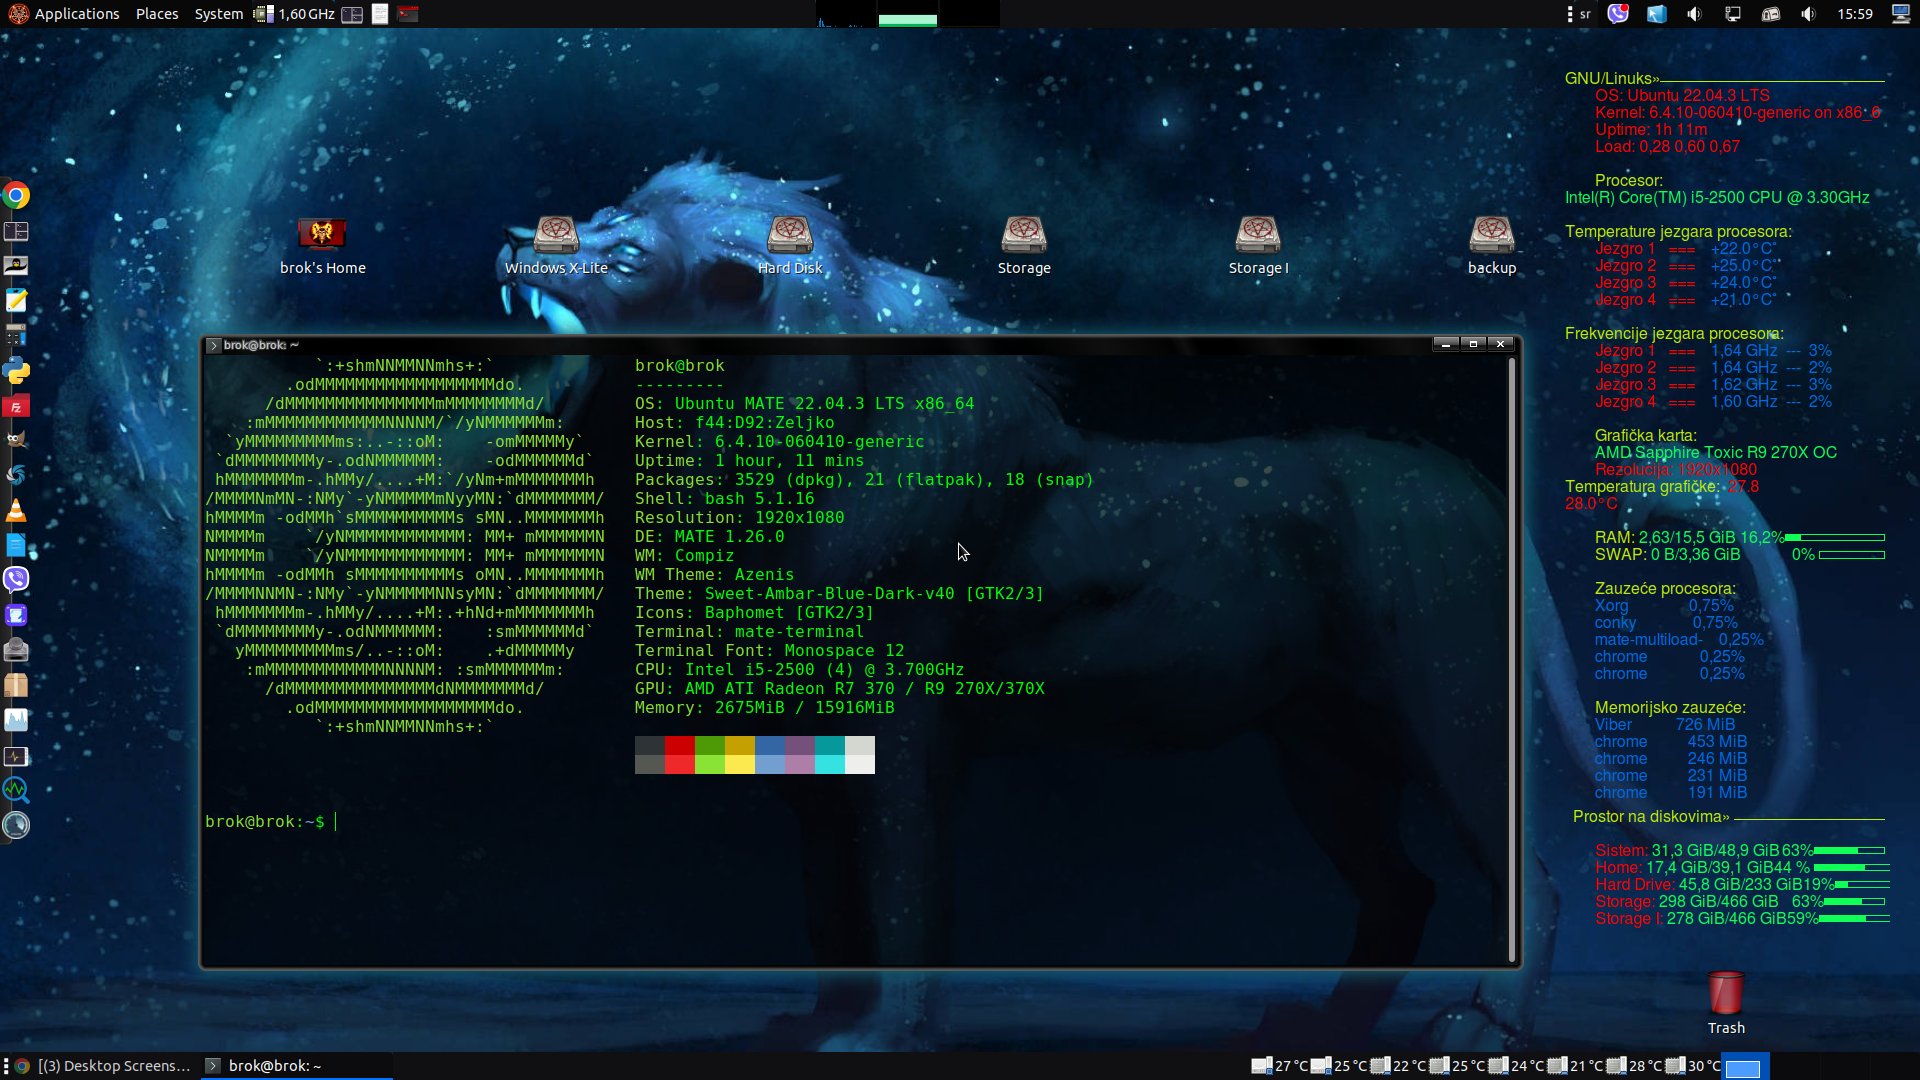Open Viber from the left dock
This screenshot has width=1920, height=1080.
[x=16, y=580]
